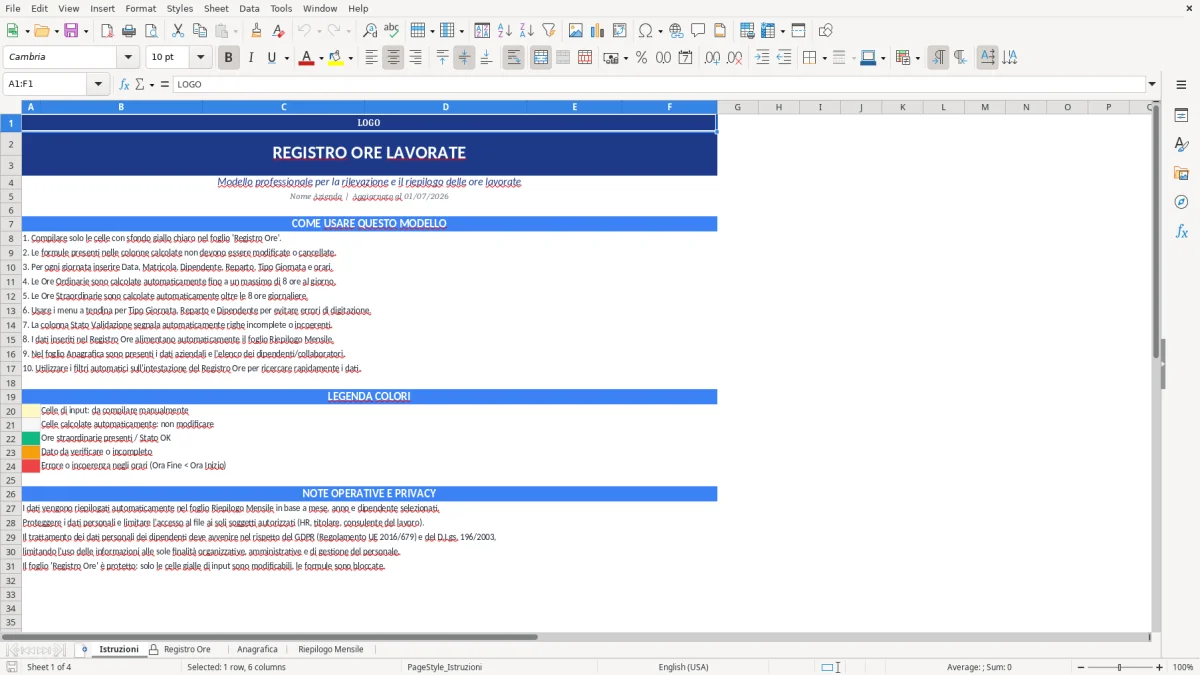Screen dimensions: 1200x675
Task: Click the Sort Ascending icon
Action: tap(504, 31)
